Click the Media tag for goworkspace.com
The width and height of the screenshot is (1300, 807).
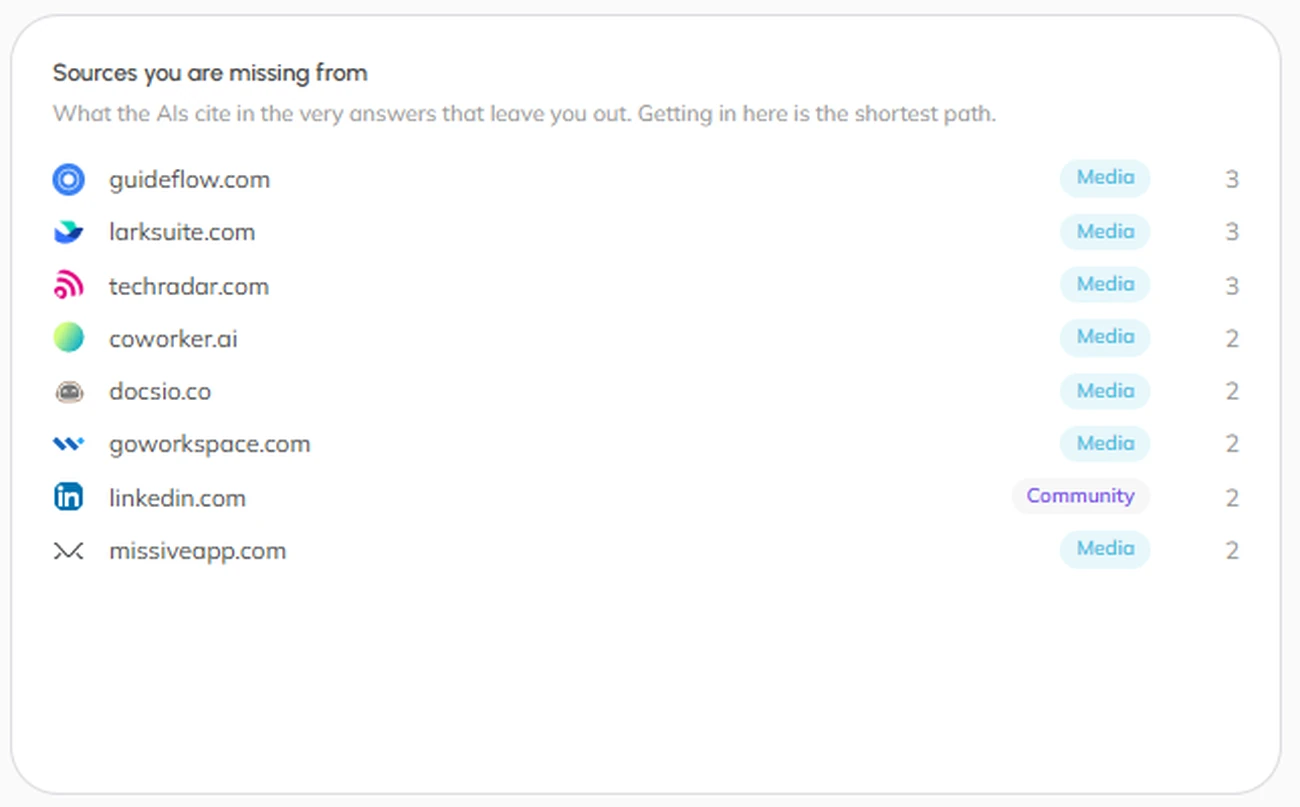pyautogui.click(x=1105, y=443)
